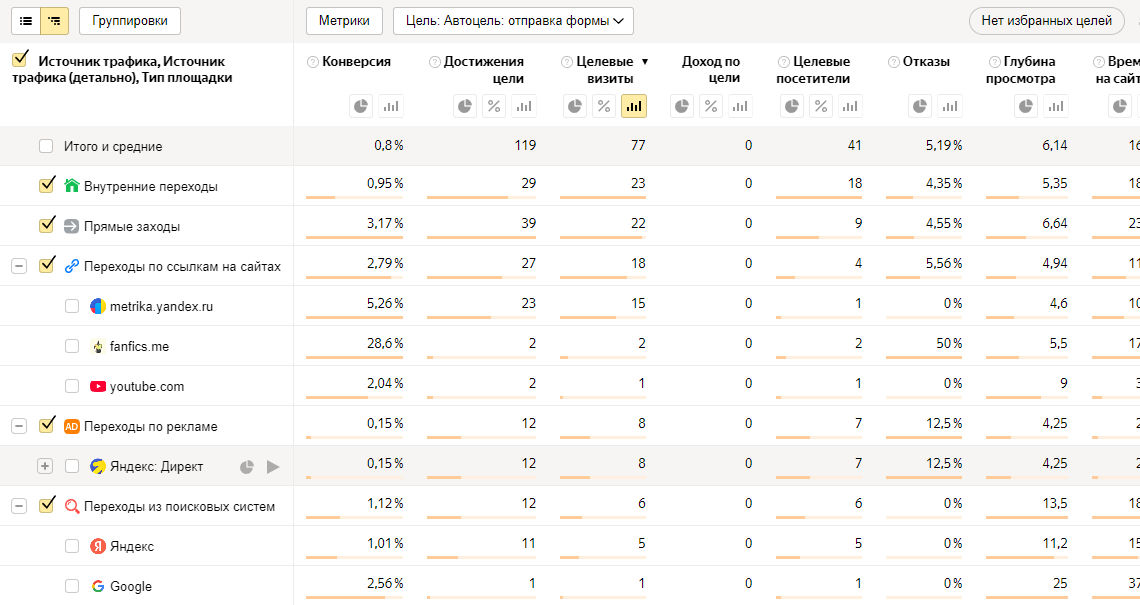Image resolution: width=1140 pixels, height=605 pixels.
Task: Select bar chart icon under Целевые визиты
Action: 633,106
